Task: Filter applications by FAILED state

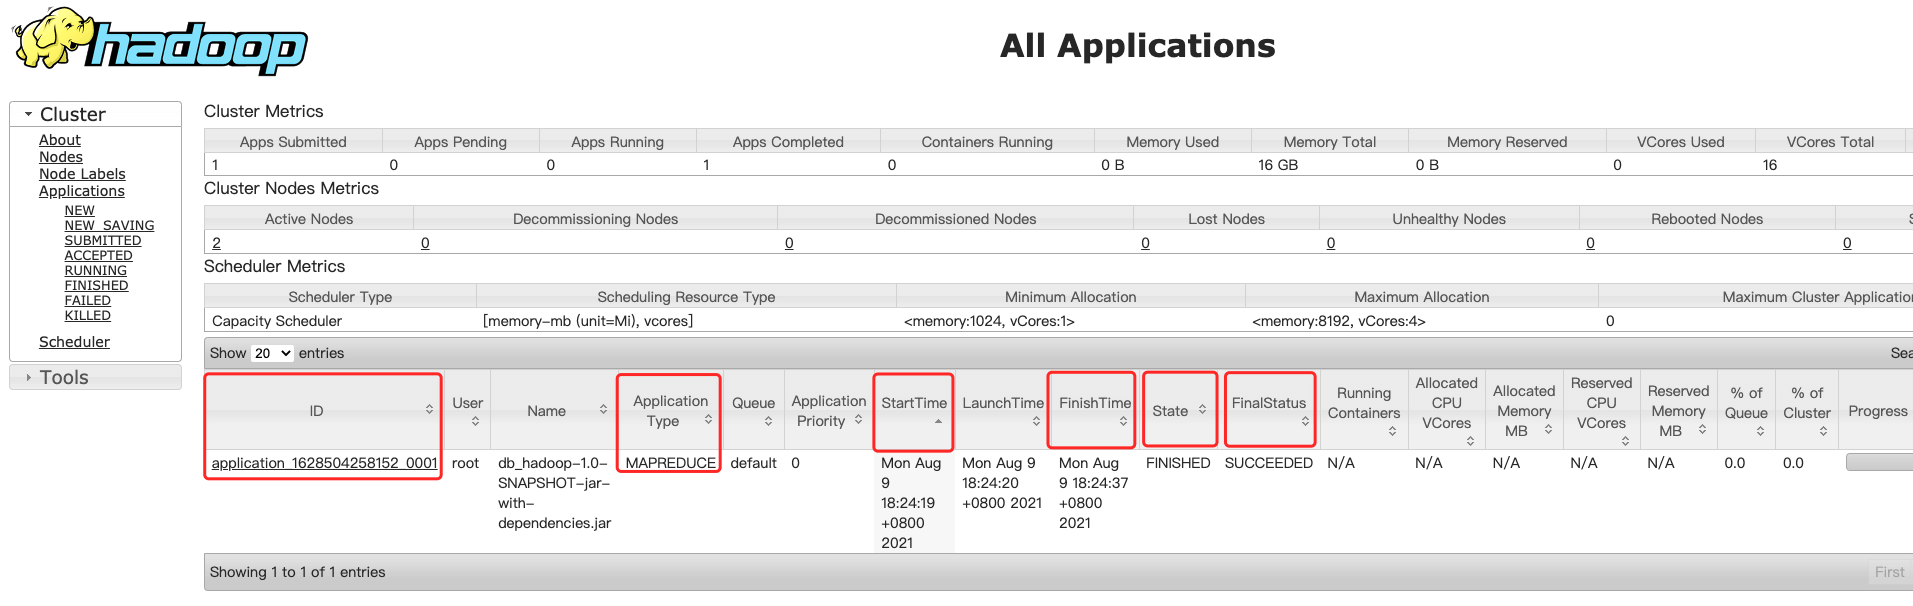Action: click(x=88, y=300)
